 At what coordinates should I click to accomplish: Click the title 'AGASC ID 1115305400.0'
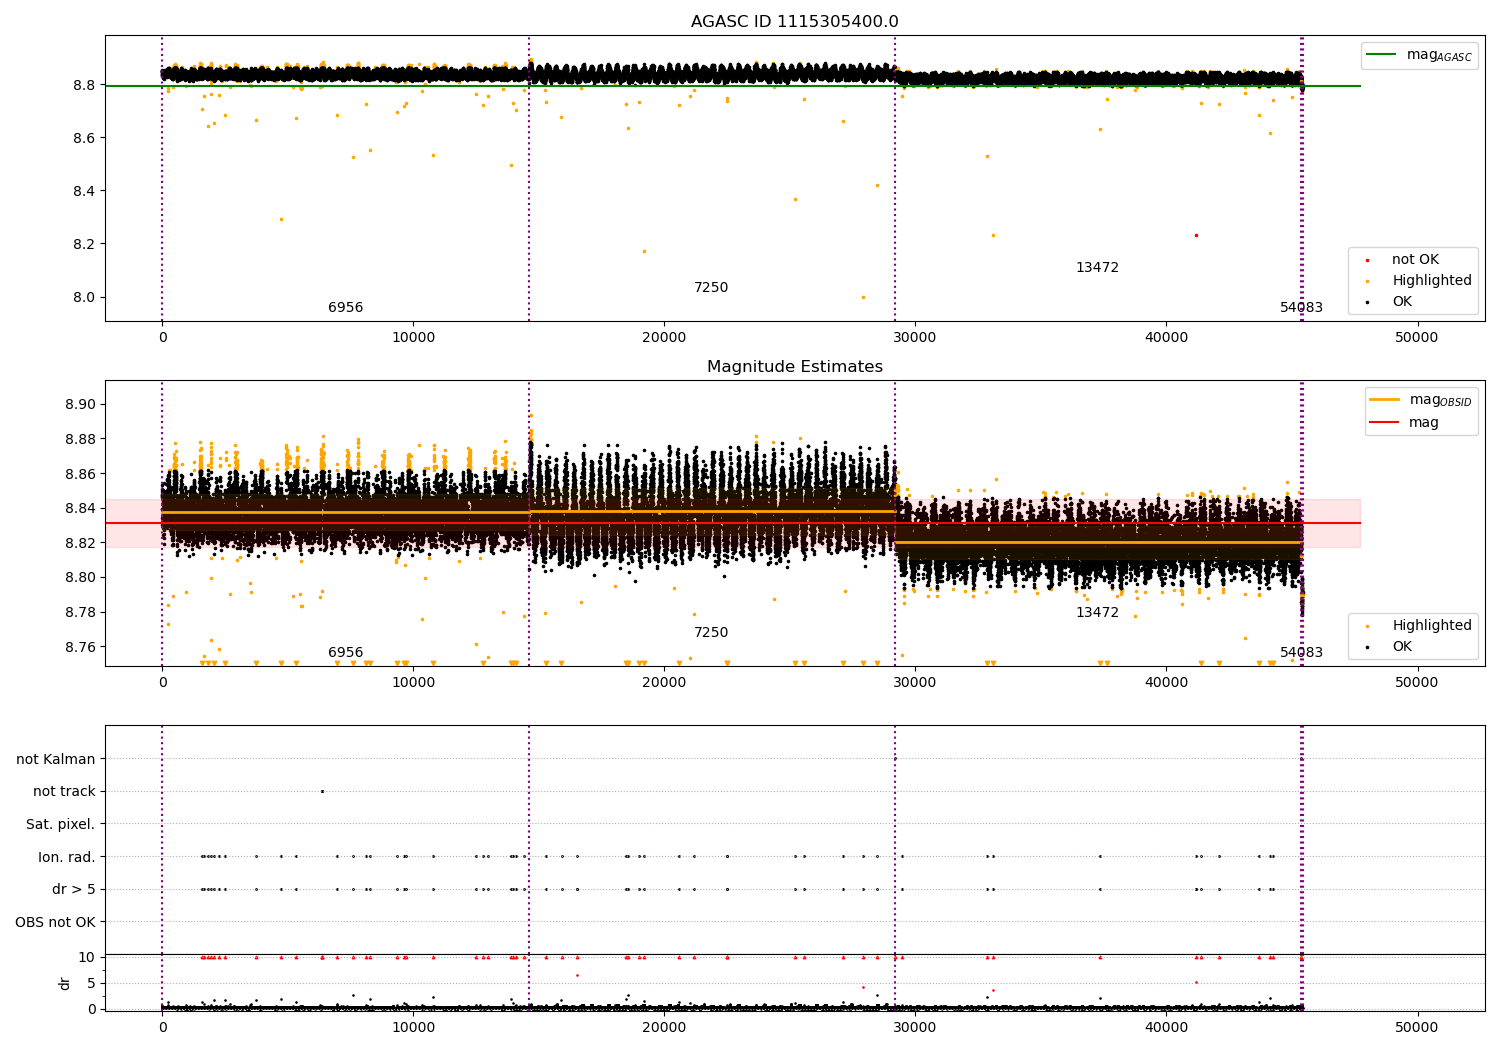(x=795, y=22)
